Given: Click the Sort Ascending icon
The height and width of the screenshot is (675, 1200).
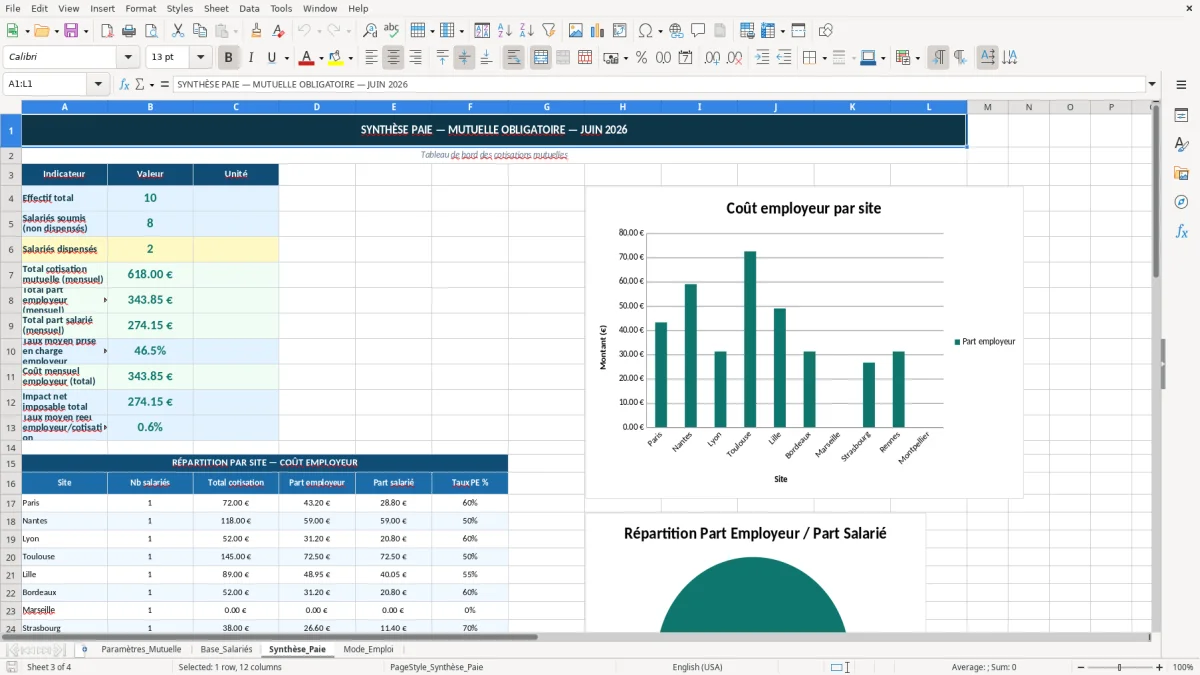Looking at the screenshot, I should 506,31.
